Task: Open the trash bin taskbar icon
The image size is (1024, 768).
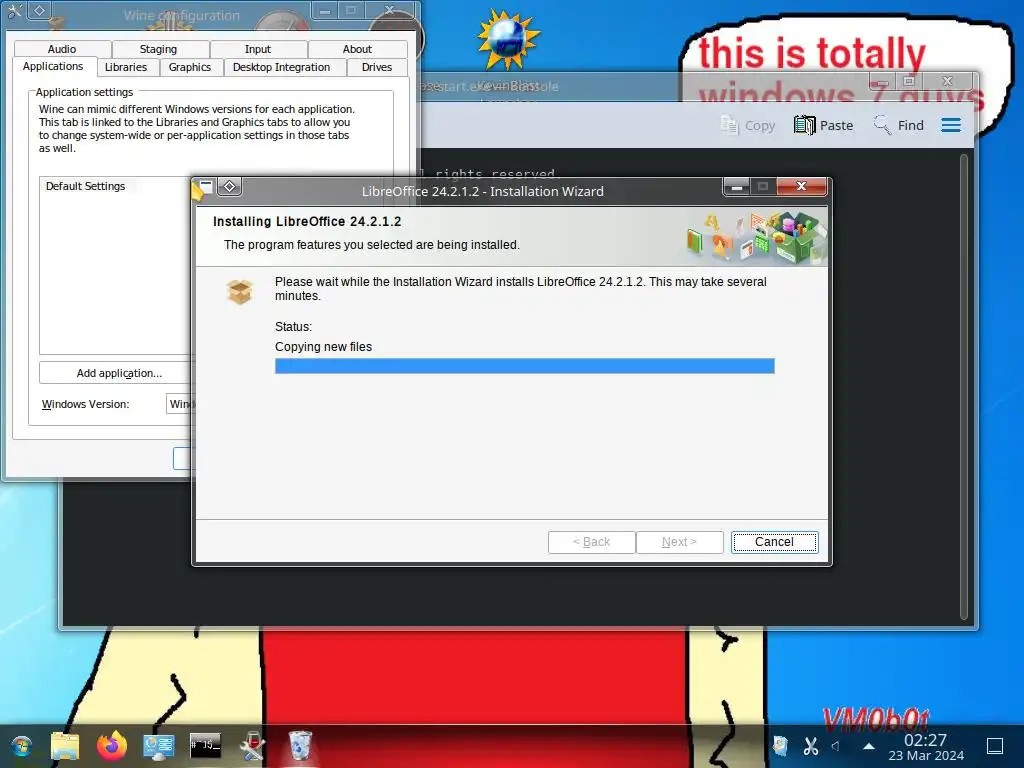Action: (x=300, y=746)
